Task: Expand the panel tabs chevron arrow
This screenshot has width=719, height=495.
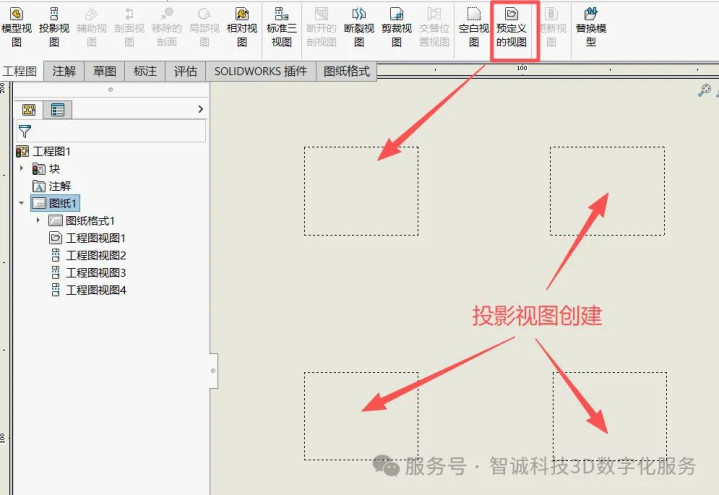Action: click(200, 109)
